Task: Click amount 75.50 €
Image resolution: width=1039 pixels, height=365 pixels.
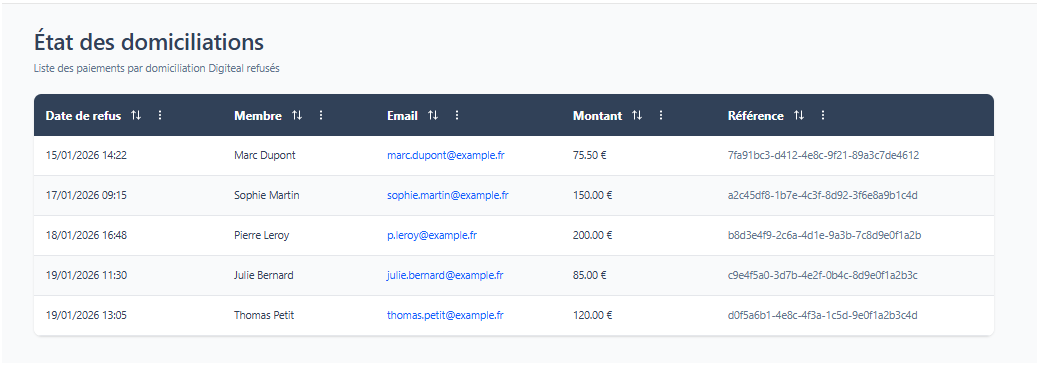Action: [590, 156]
